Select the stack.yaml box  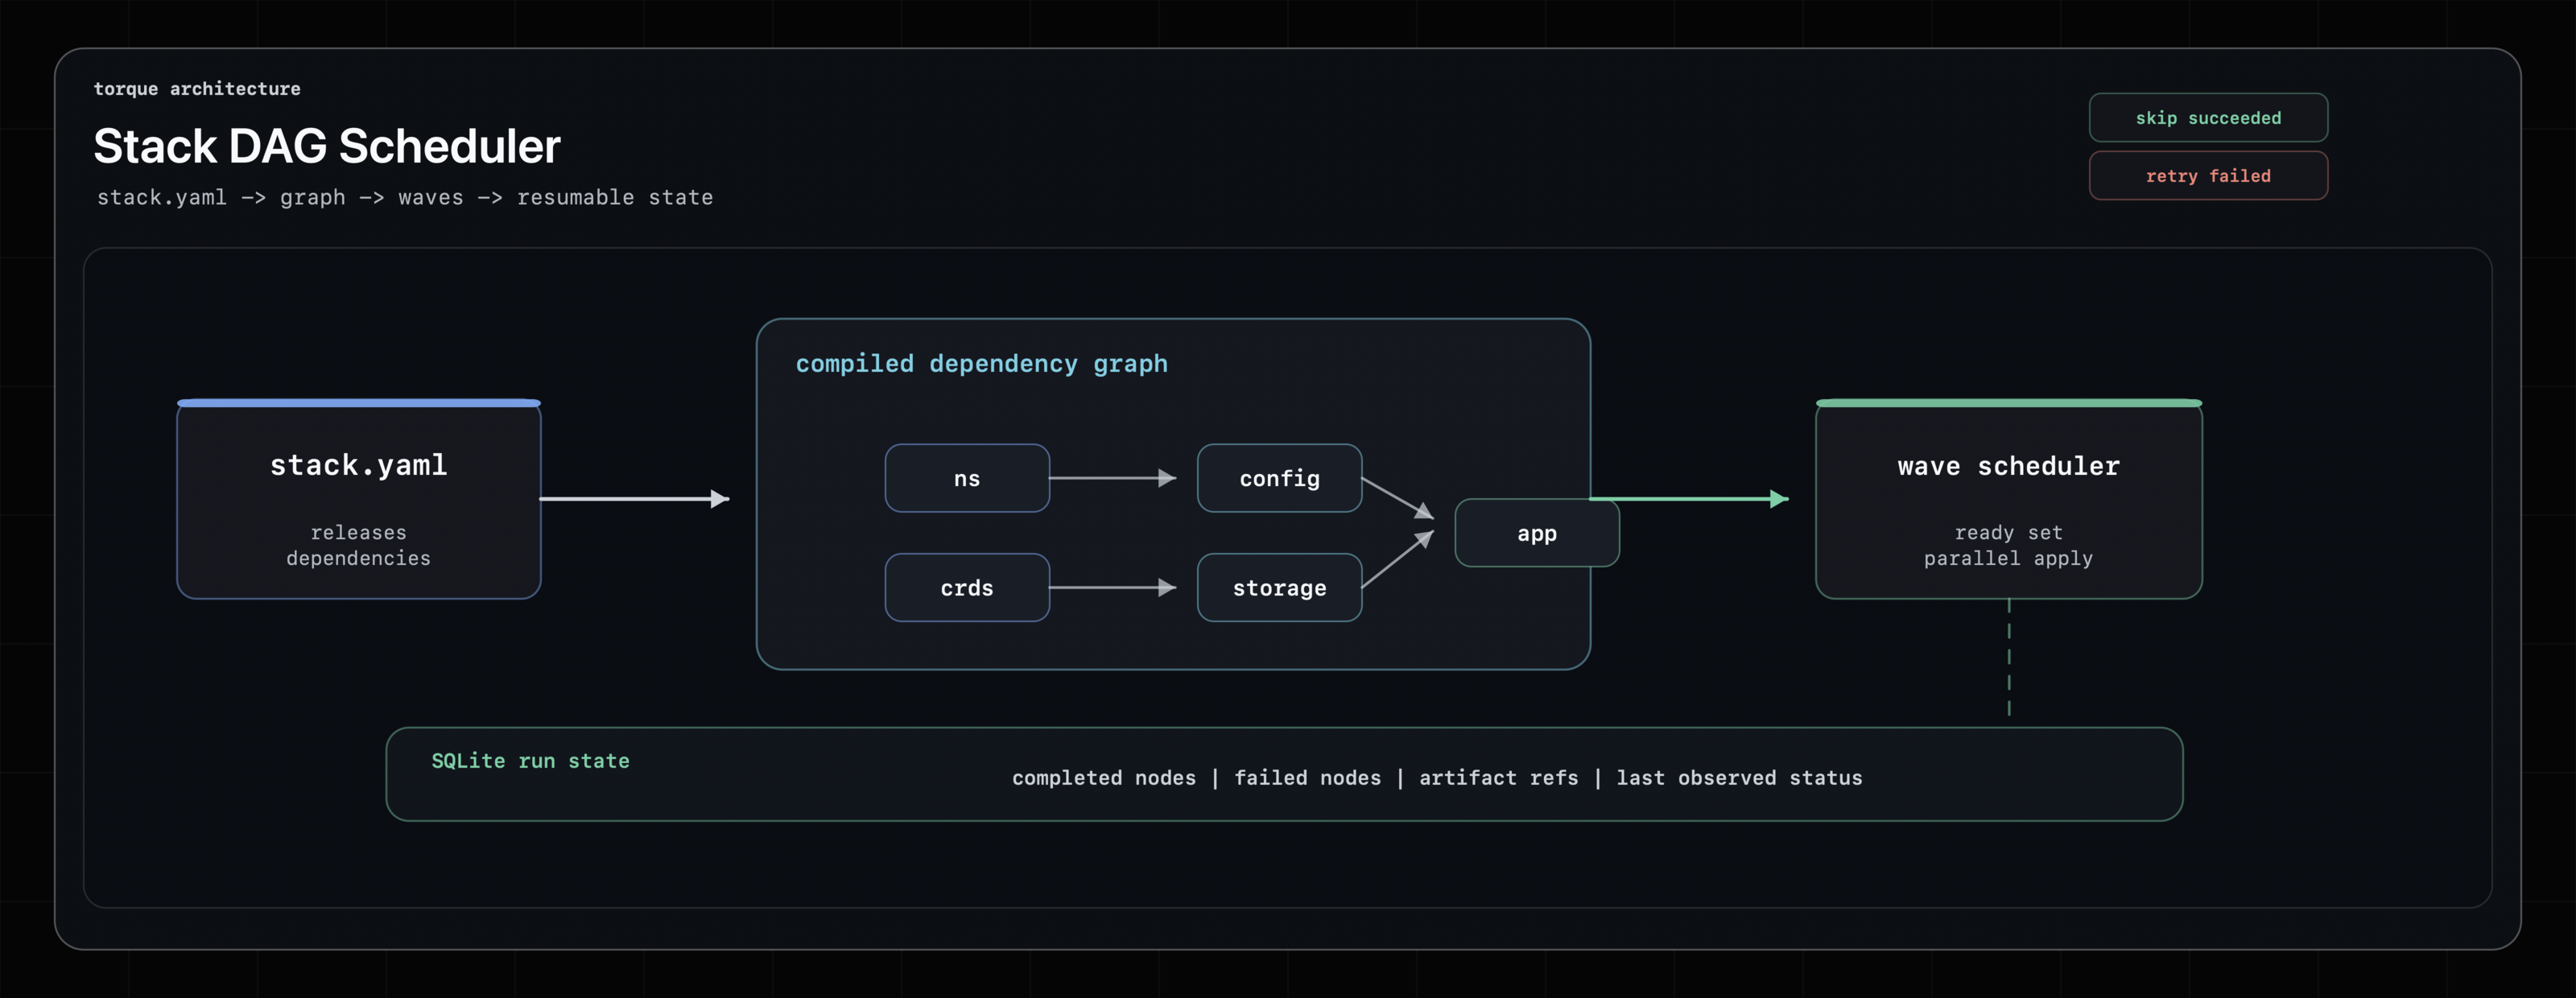359,499
